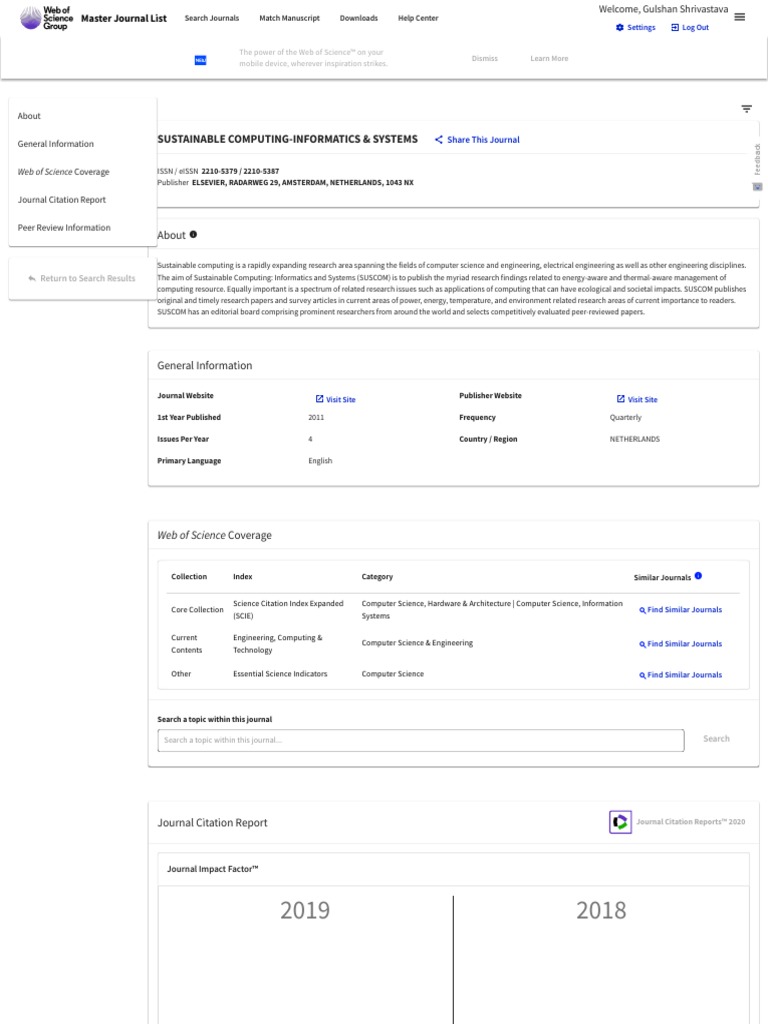Click the Similar Journals info icon

698,576
